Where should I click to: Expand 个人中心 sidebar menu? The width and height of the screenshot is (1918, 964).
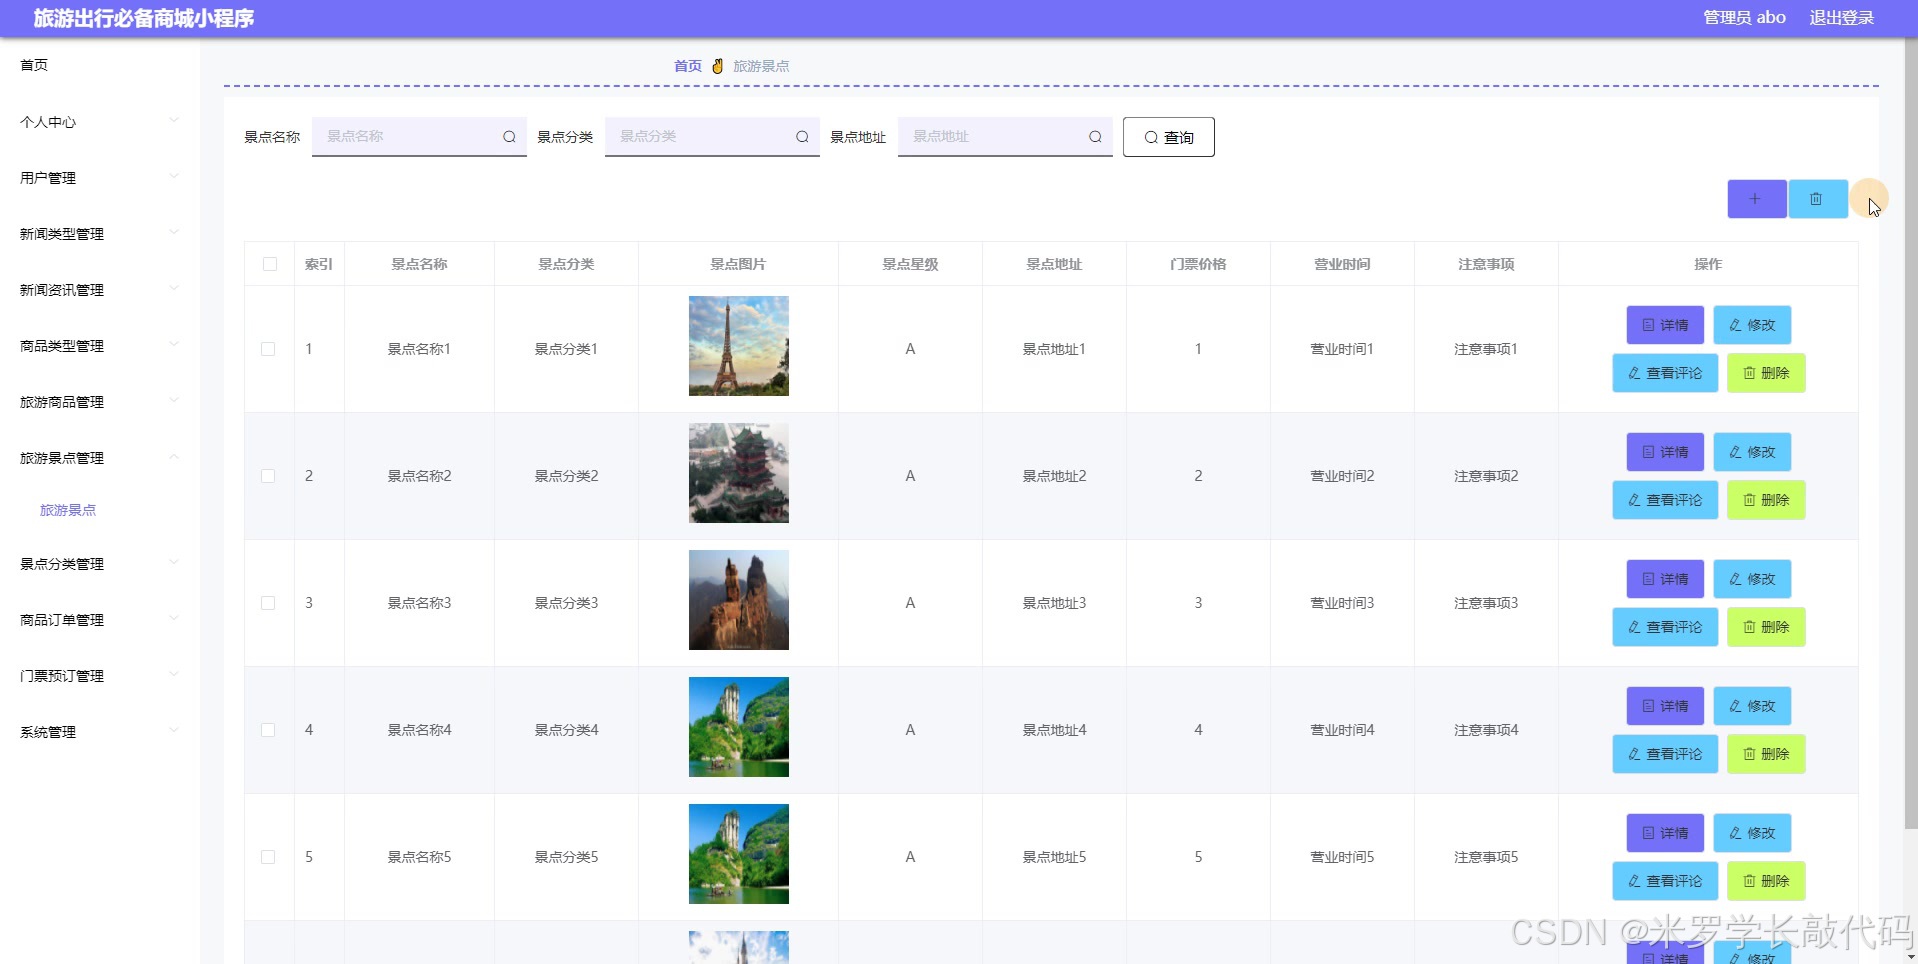tap(100, 122)
